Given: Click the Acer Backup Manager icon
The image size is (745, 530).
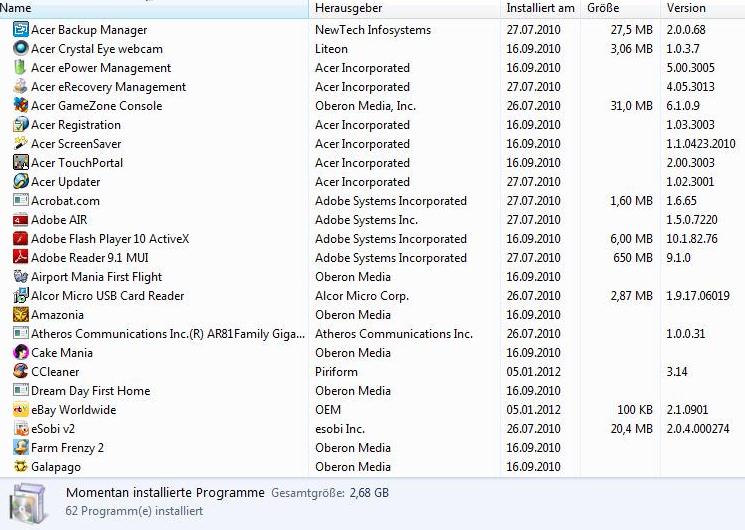Looking at the screenshot, I should click(x=21, y=30).
